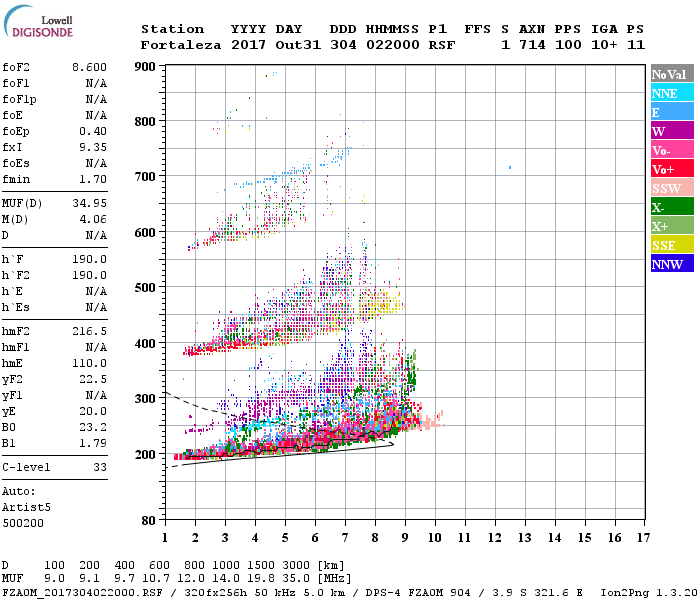Select the W purple legend swatch
The height and width of the screenshot is (600, 700).
click(x=672, y=131)
